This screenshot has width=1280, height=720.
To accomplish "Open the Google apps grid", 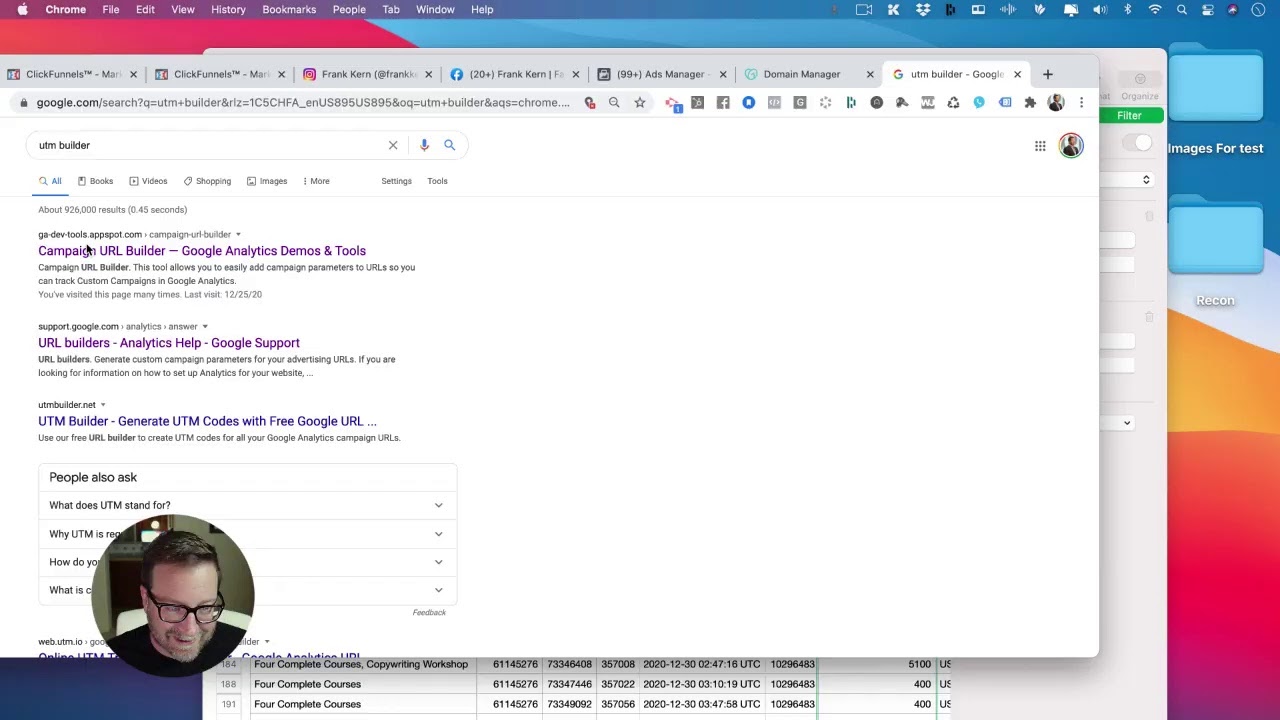I will click(1040, 146).
